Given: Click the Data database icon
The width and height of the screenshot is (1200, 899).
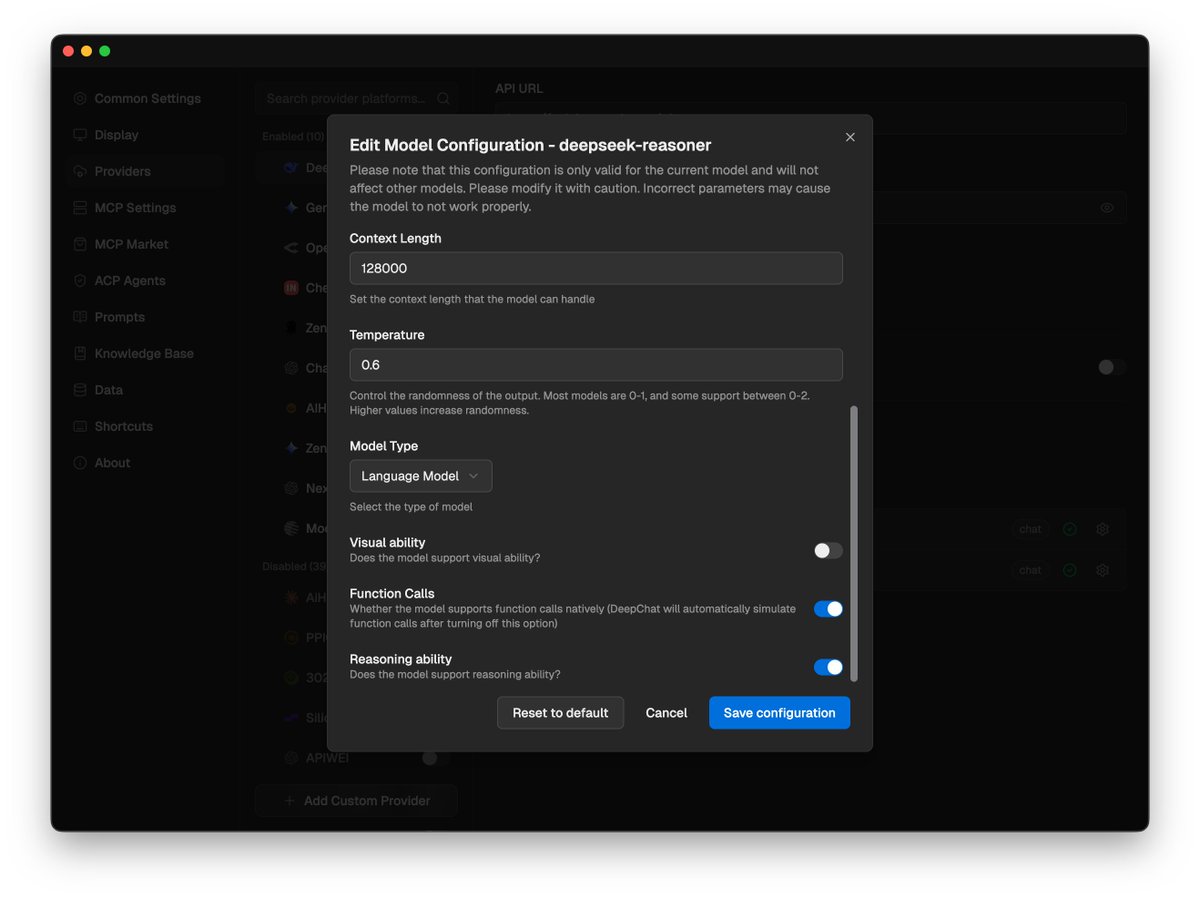Looking at the screenshot, I should [x=80, y=390].
